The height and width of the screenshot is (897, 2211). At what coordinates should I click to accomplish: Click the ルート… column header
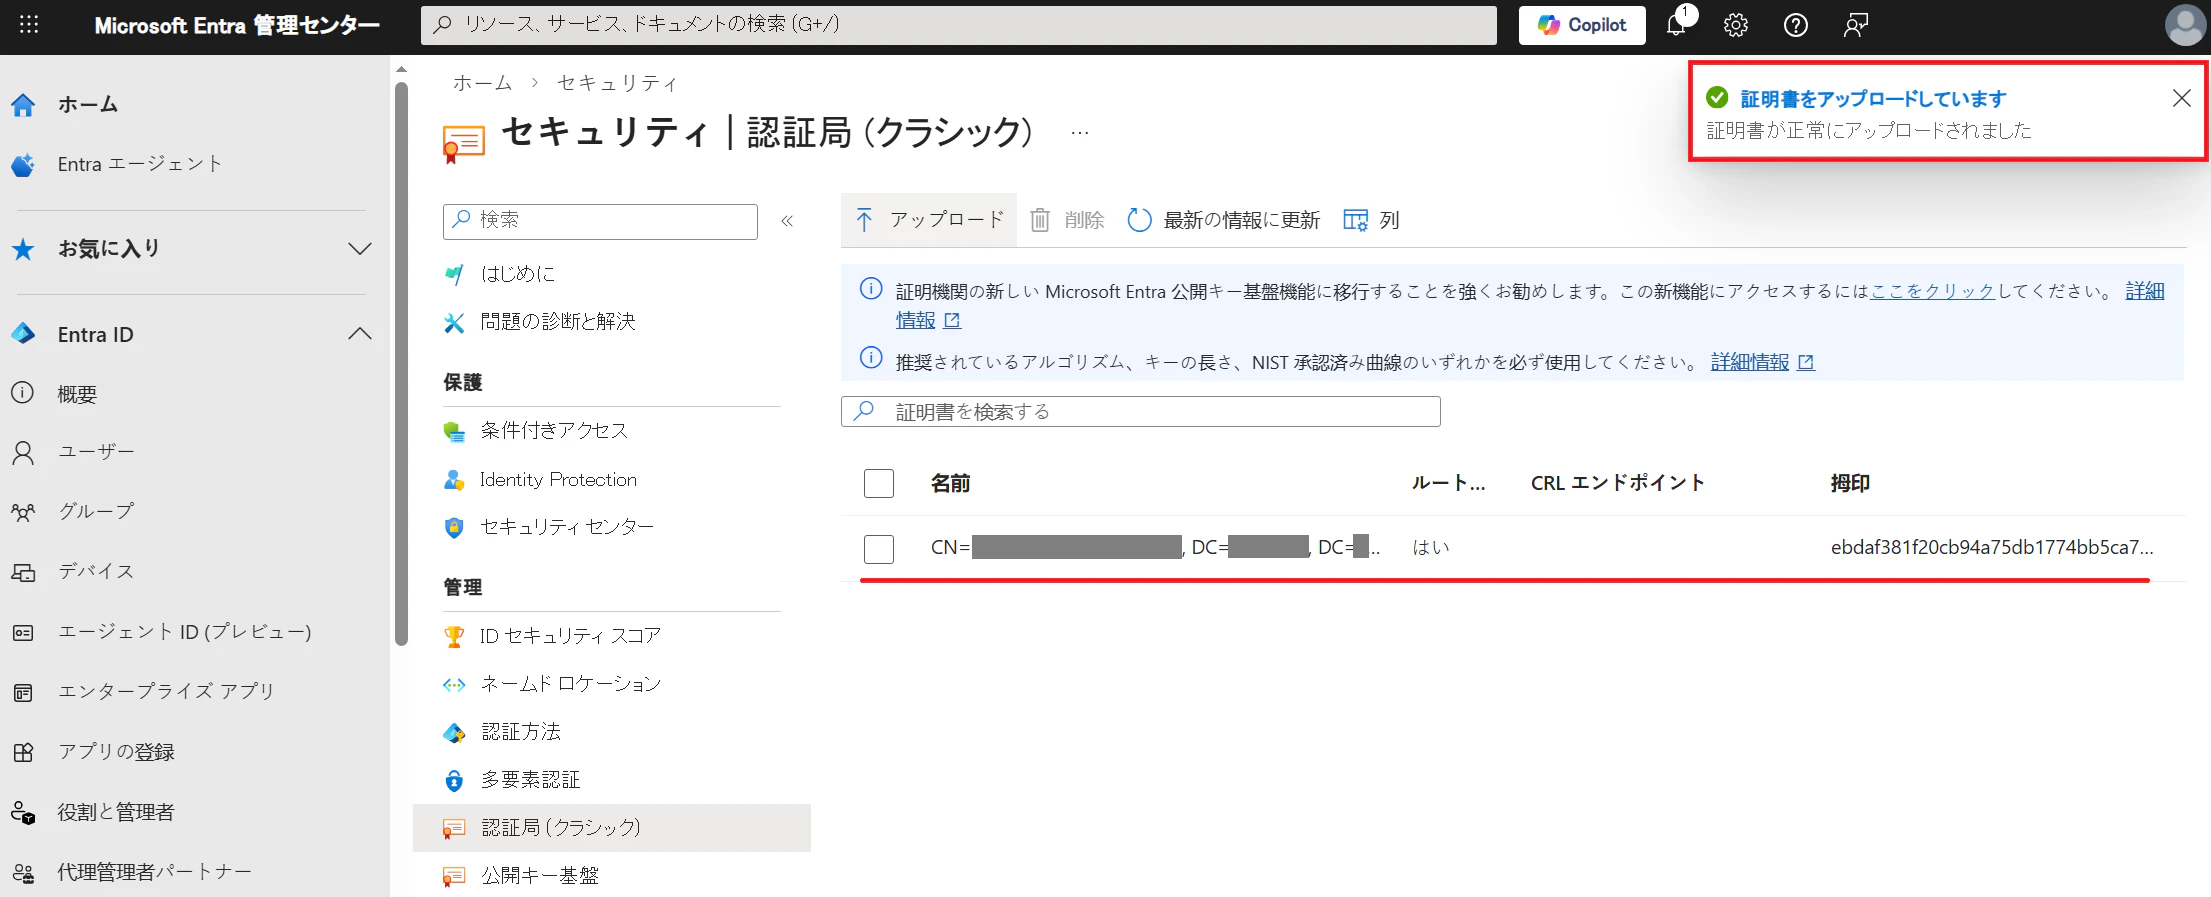click(1448, 484)
